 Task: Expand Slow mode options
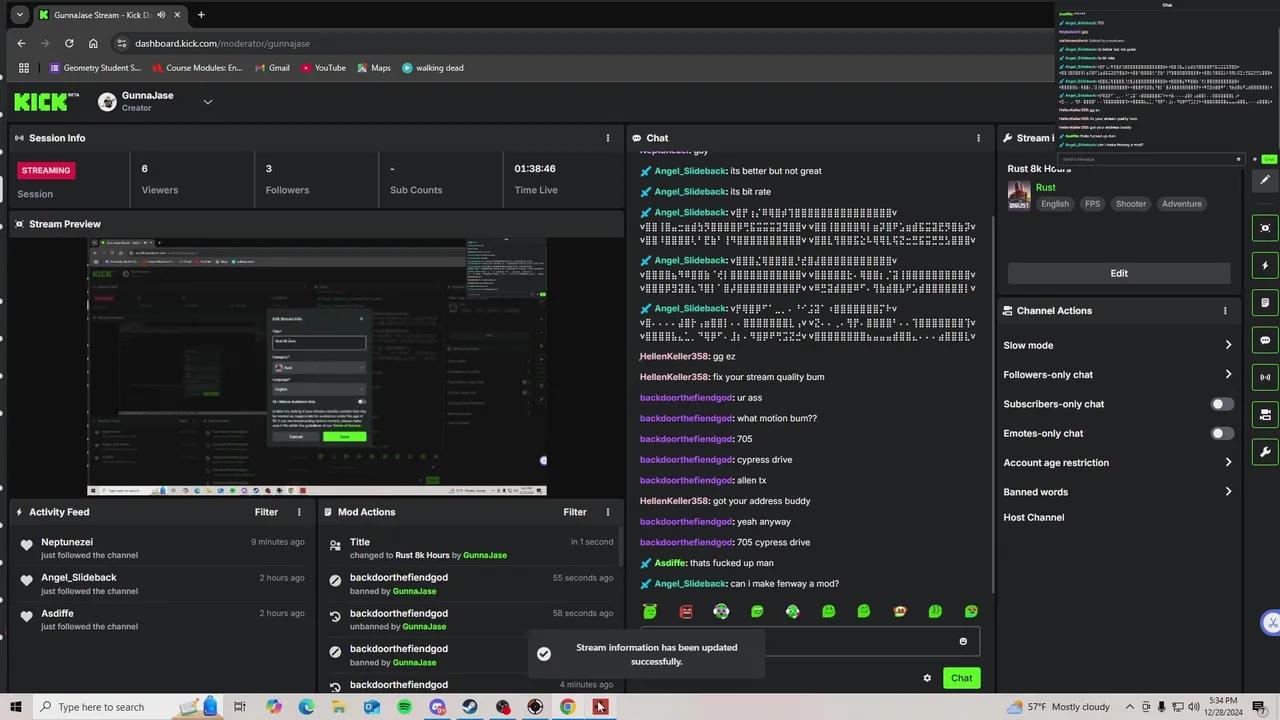[x=1228, y=345]
